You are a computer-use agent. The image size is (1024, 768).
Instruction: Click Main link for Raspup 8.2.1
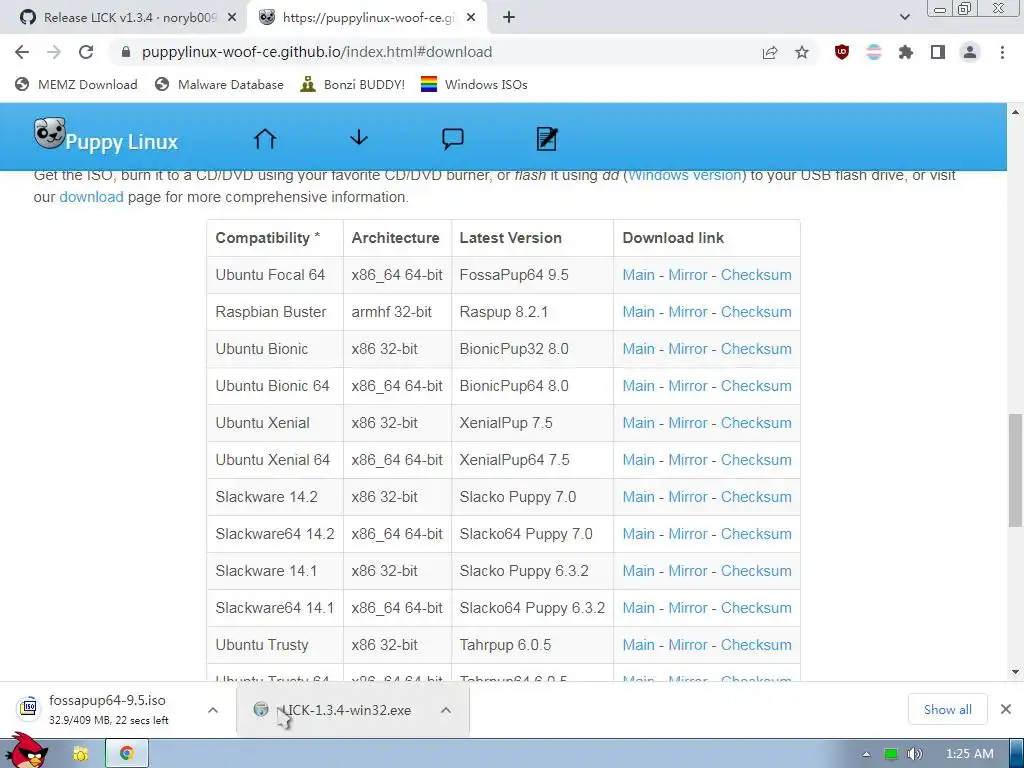click(638, 312)
